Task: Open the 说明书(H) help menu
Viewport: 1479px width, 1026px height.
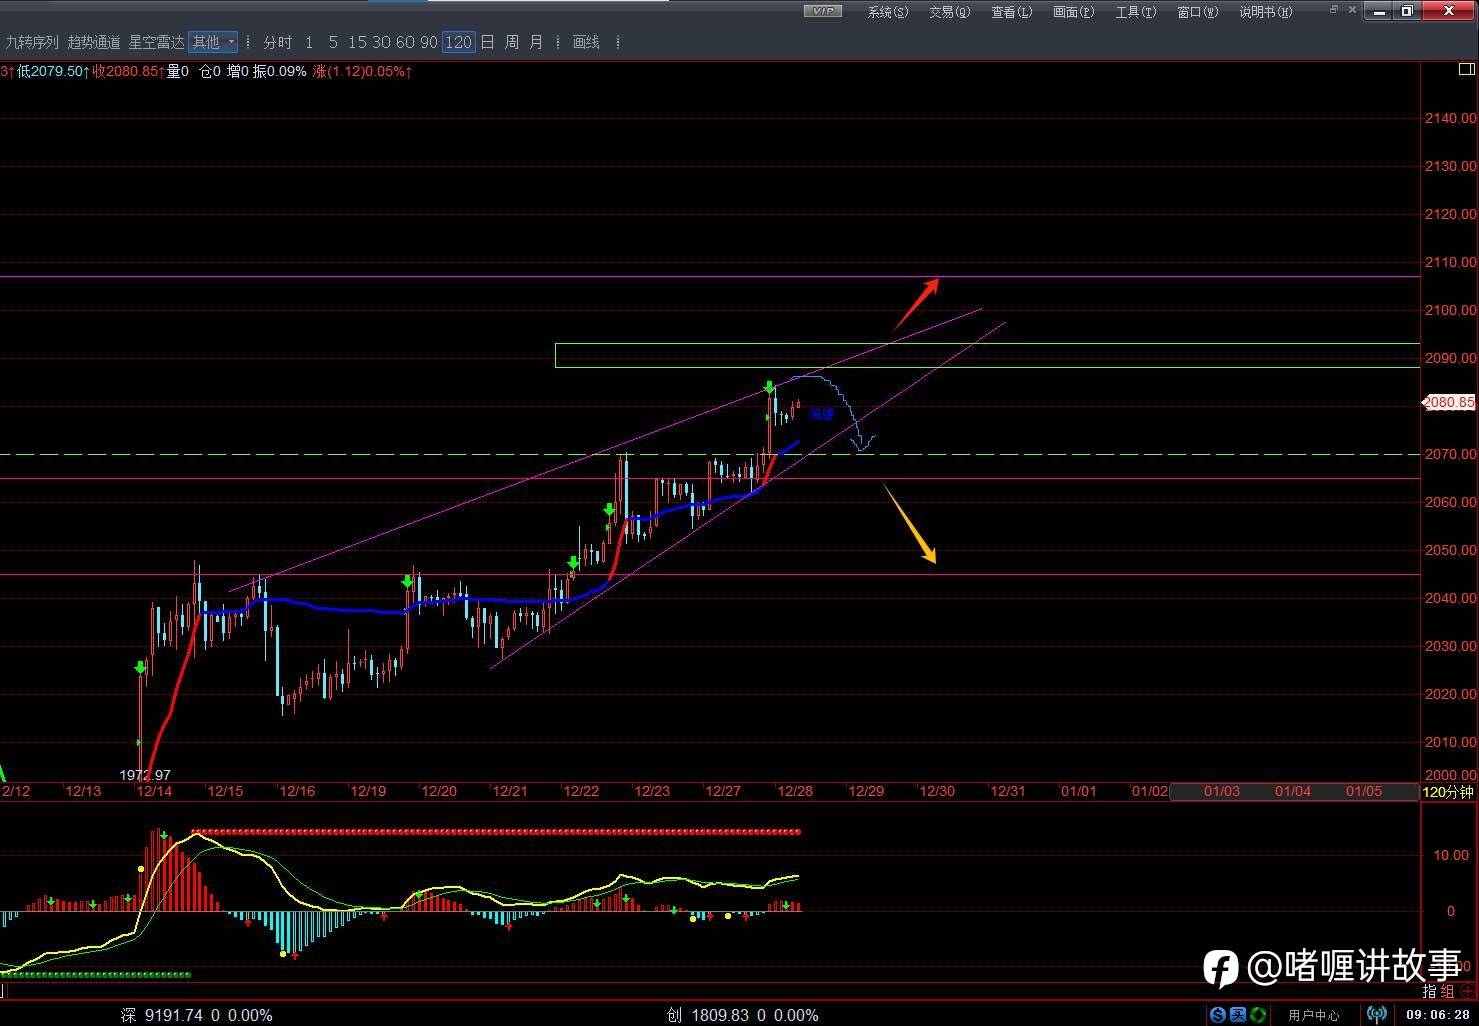Action: tap(1266, 12)
